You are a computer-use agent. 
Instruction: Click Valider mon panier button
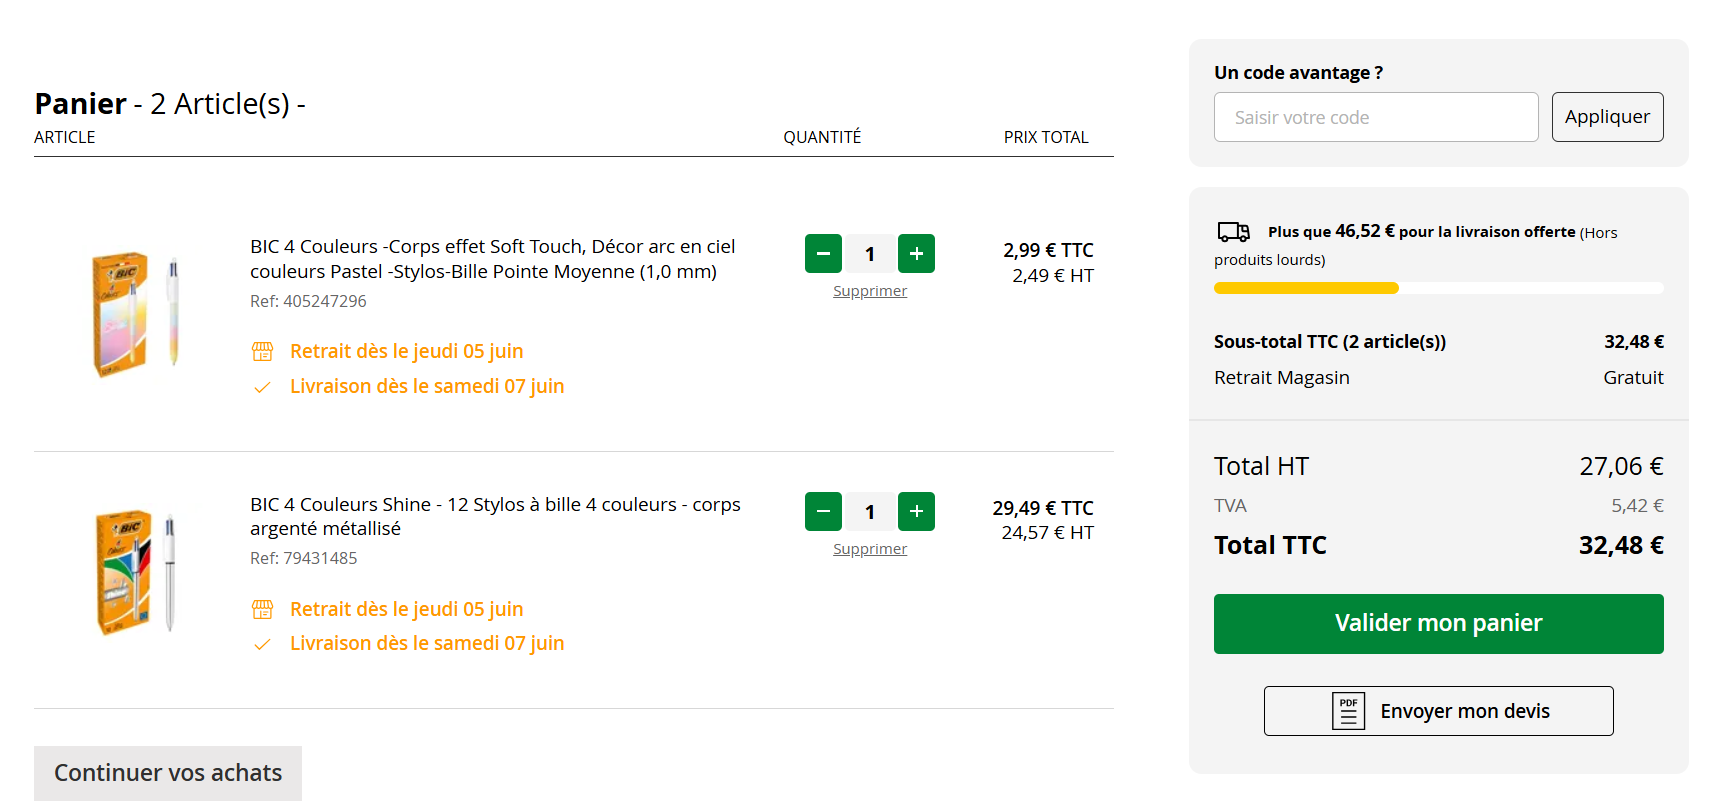pos(1438,624)
